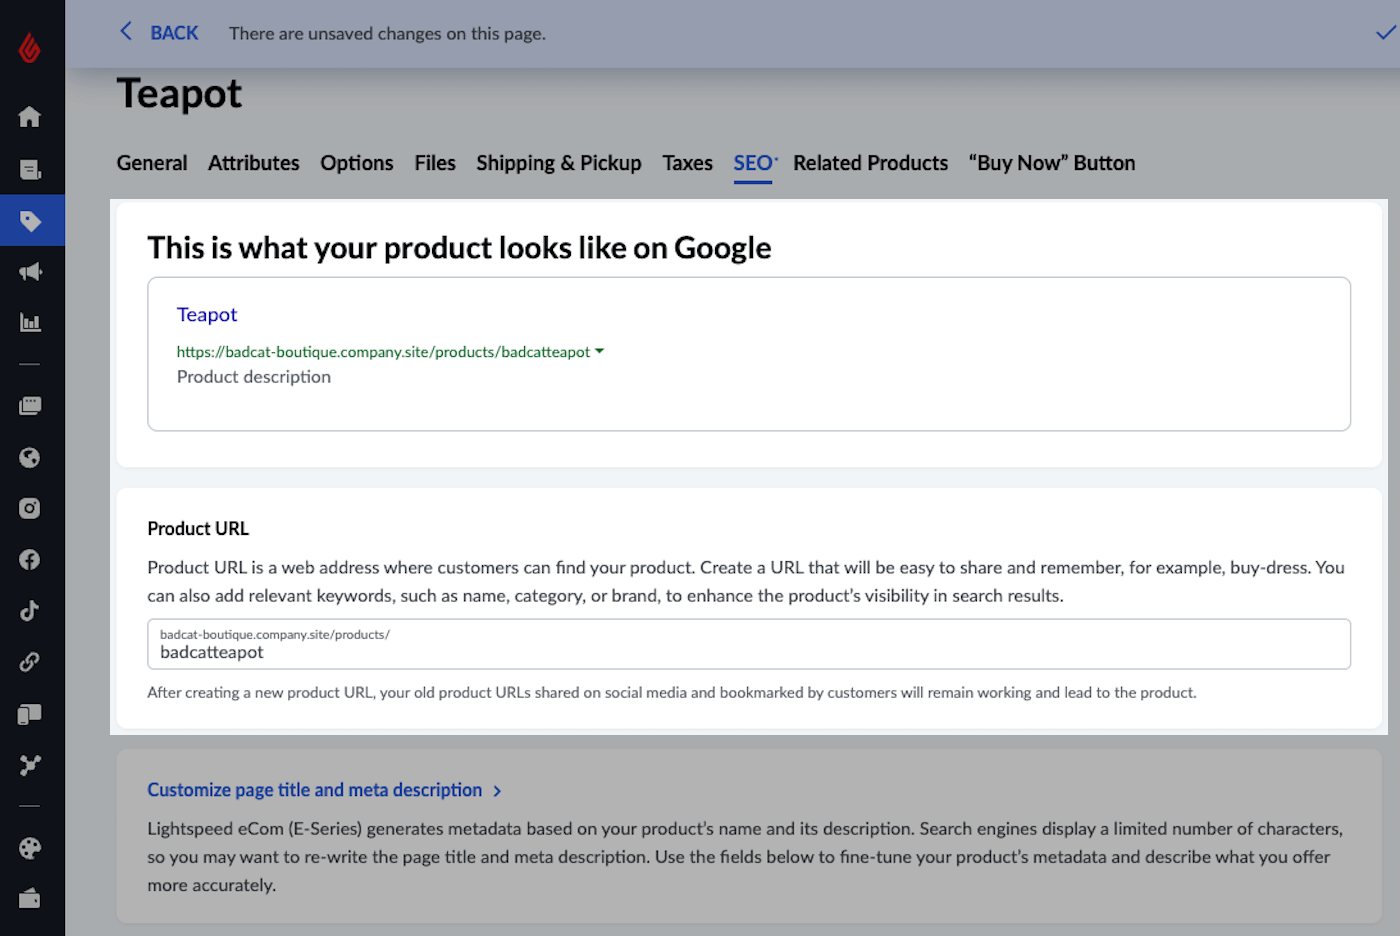Save changes with the checkmark button
This screenshot has width=1400, height=936.
(x=1385, y=33)
